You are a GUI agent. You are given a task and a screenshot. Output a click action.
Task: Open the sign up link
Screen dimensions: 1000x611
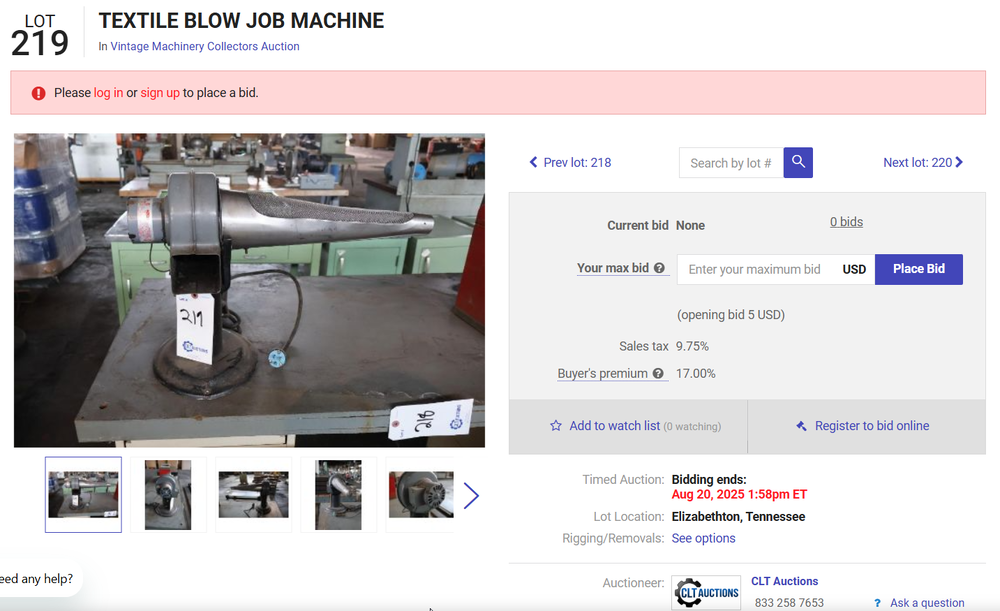tap(160, 93)
